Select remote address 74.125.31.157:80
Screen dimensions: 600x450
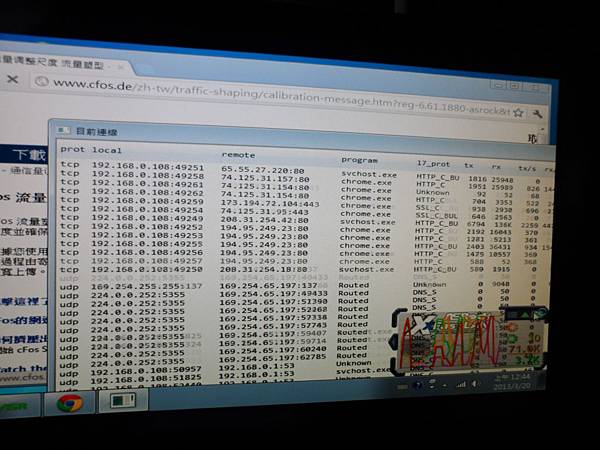pos(265,179)
